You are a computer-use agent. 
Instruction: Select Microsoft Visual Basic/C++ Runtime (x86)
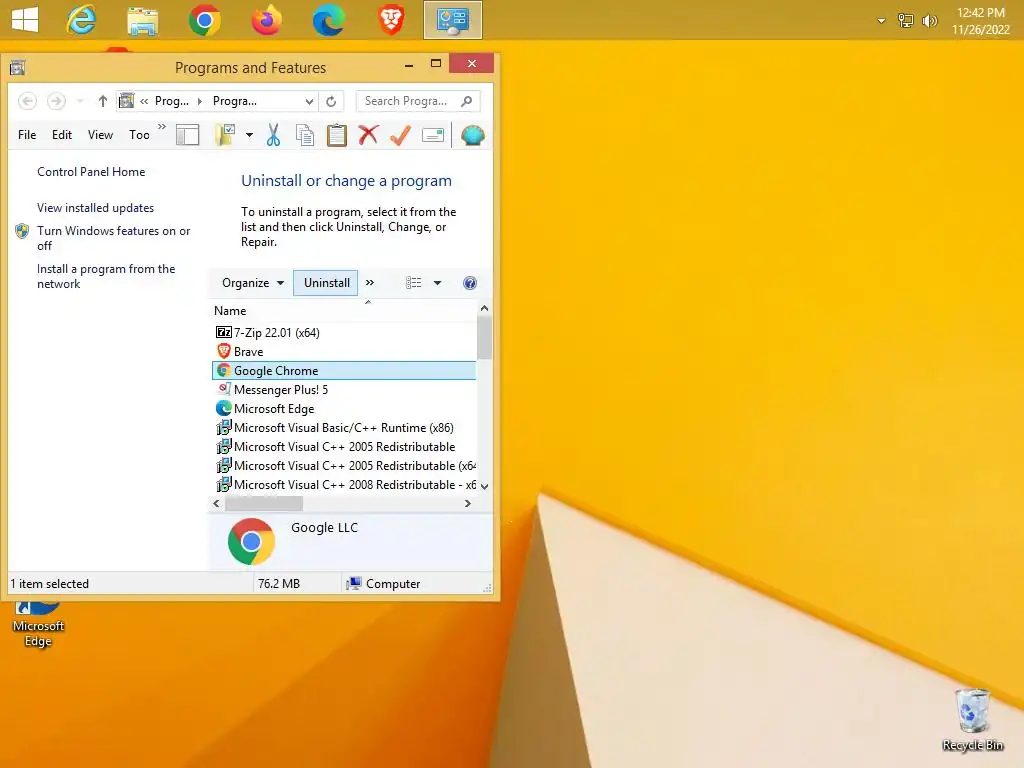[344, 427]
